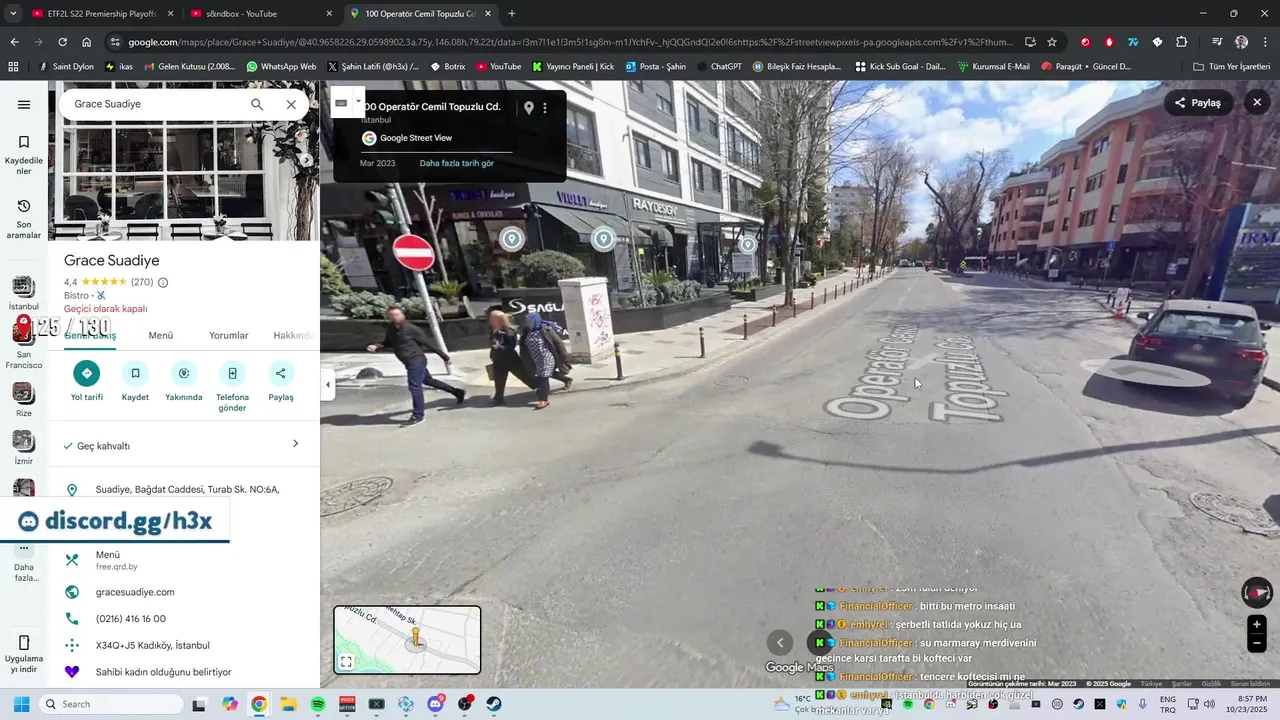Open Spotify from the taskbar
The width and height of the screenshot is (1280, 720).
point(318,704)
